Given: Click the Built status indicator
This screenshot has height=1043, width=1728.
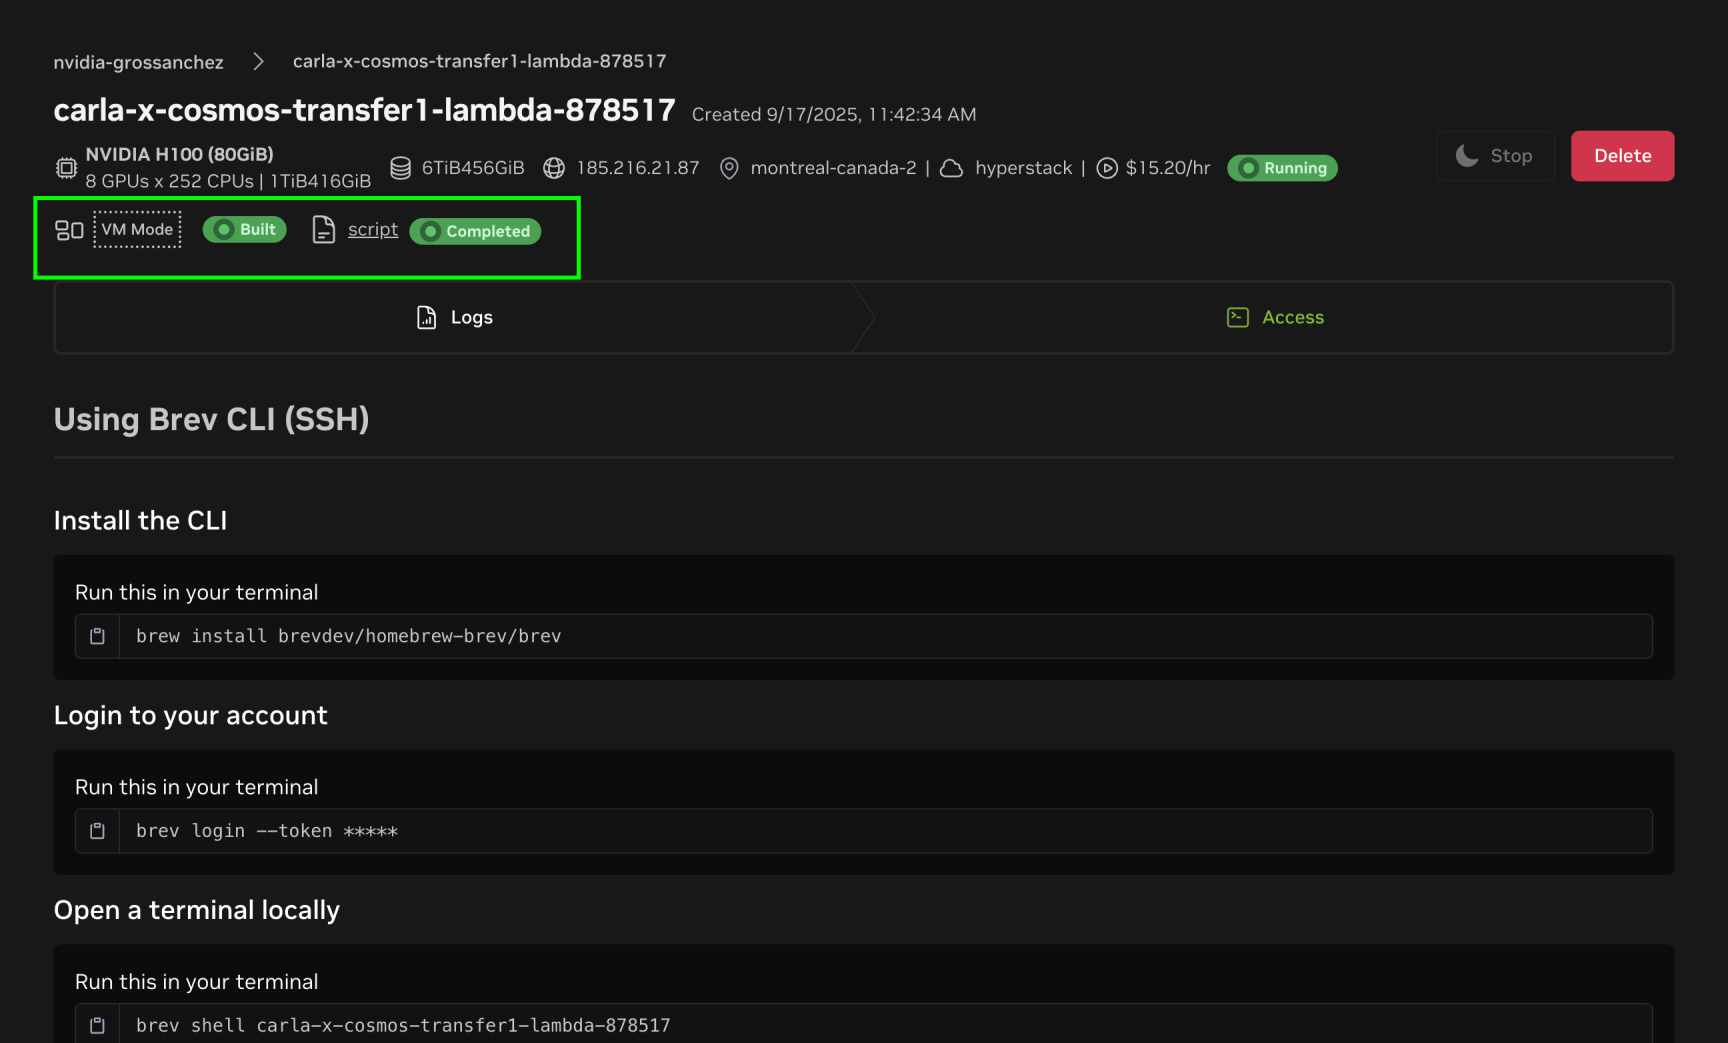Looking at the screenshot, I should coord(244,229).
